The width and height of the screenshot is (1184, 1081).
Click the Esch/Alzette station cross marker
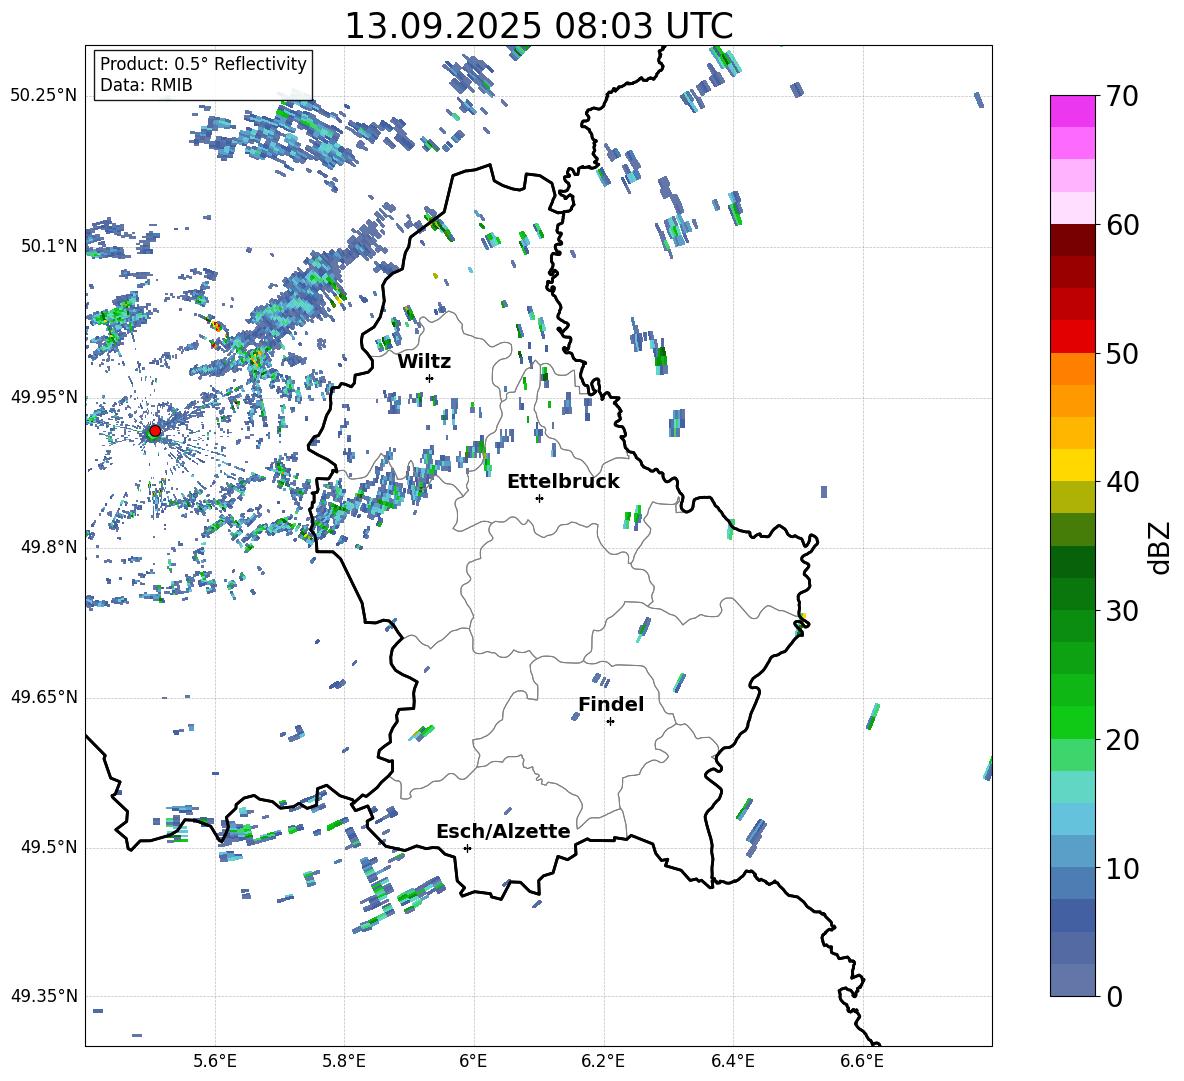tap(467, 848)
